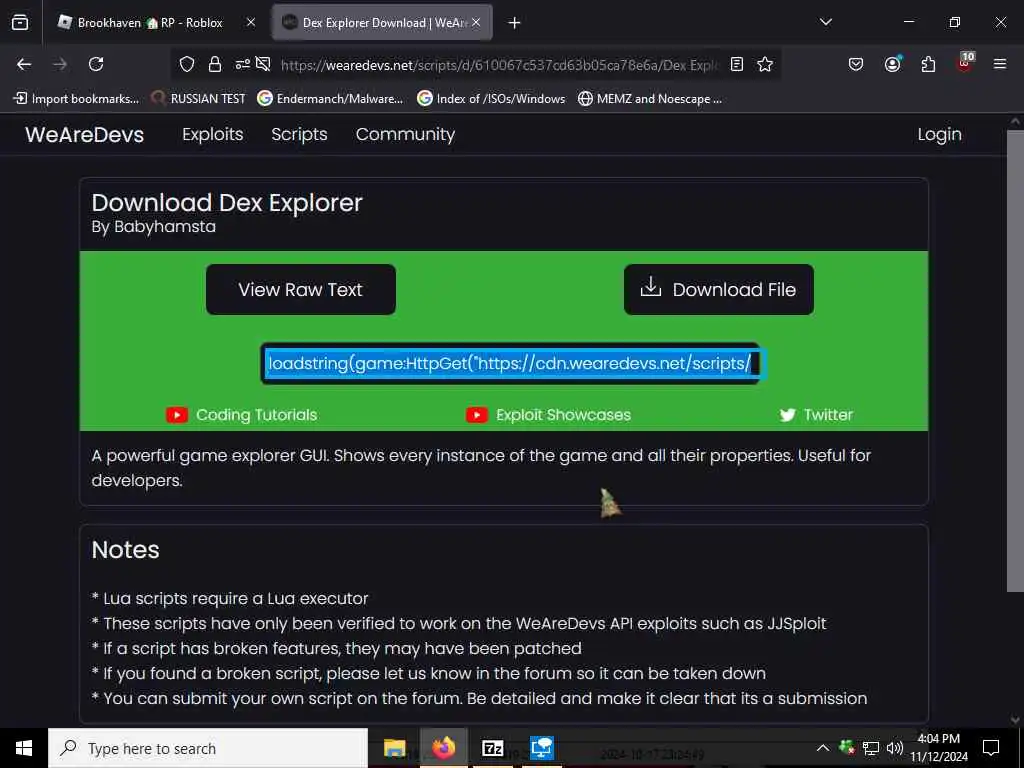
Task: Click the taskbar search box
Action: coord(208,748)
